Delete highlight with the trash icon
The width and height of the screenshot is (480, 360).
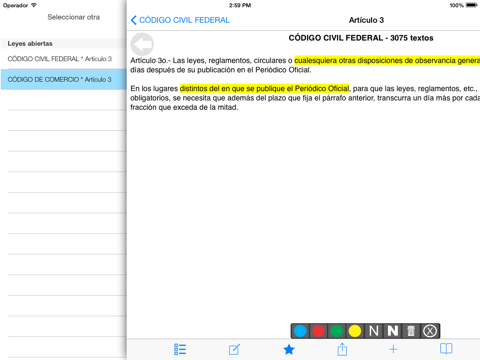411,331
